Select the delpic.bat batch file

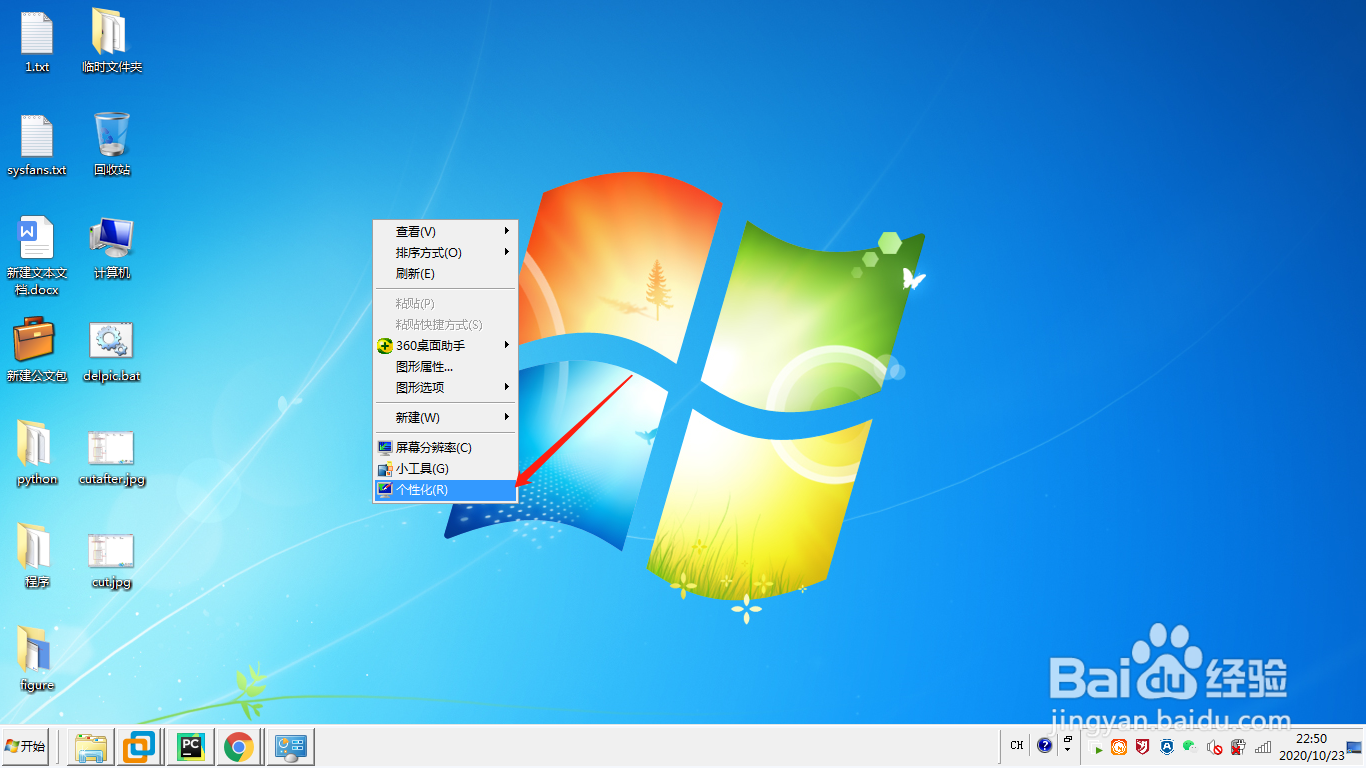(111, 352)
